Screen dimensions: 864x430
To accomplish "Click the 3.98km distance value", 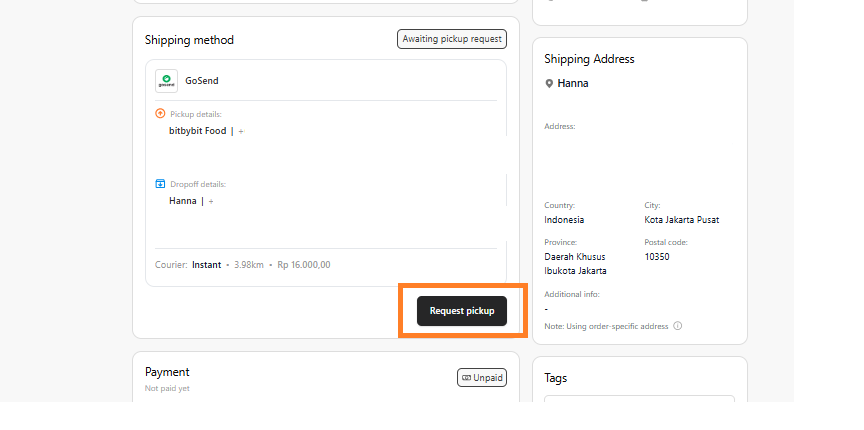I will tap(249, 265).
